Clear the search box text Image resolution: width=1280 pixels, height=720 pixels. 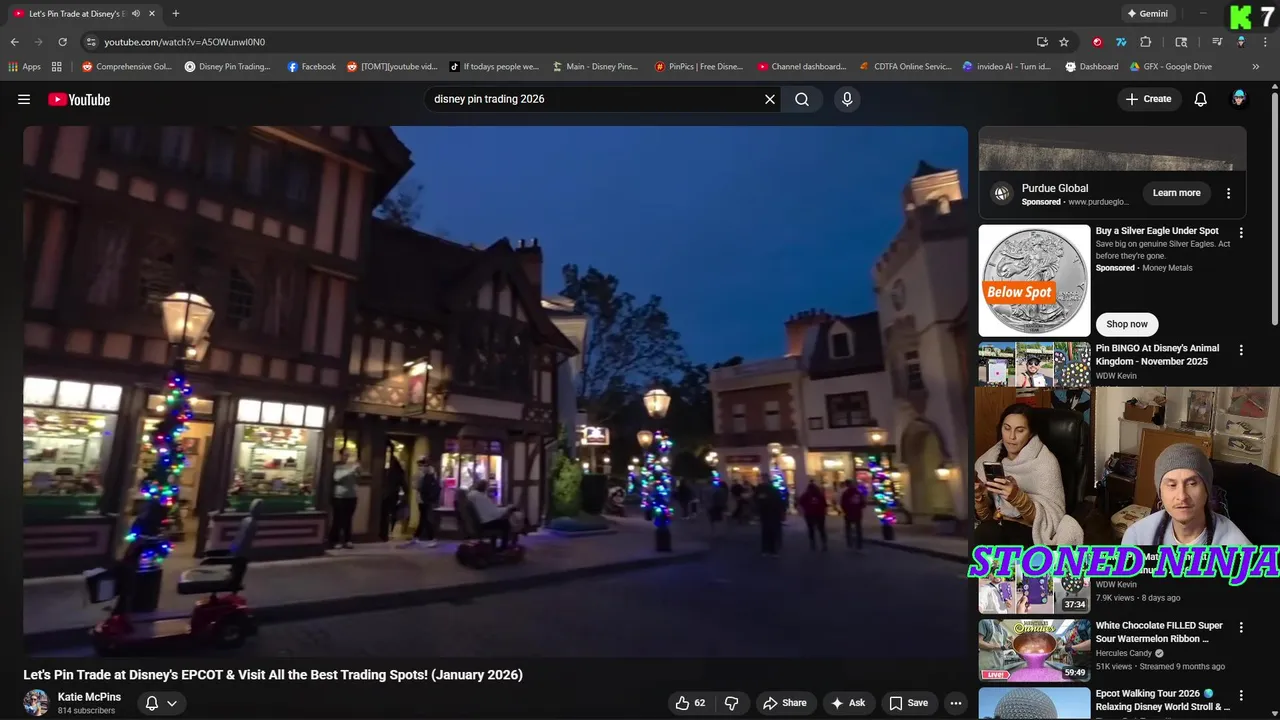point(770,99)
